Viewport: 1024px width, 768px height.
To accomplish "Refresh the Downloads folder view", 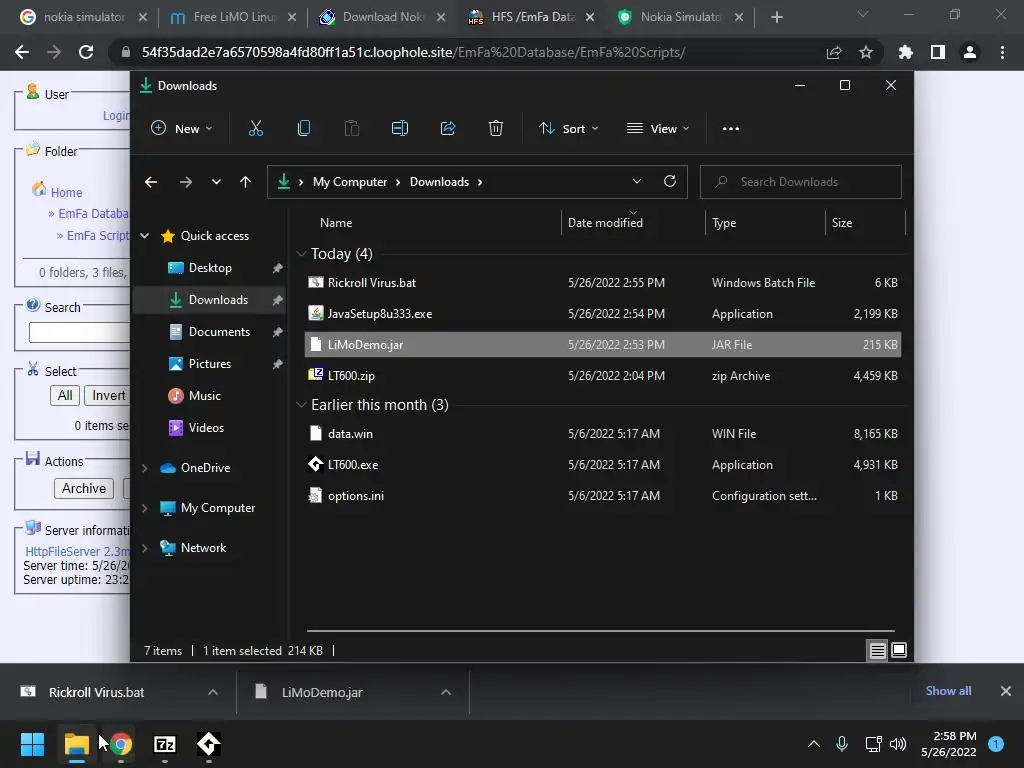I will (x=670, y=182).
